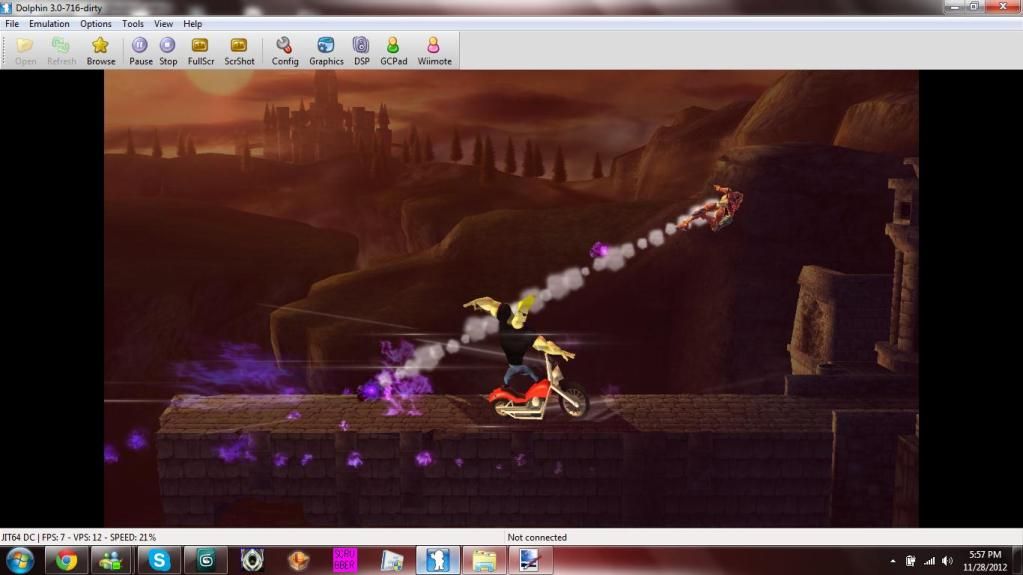
Task: Click the game render area
Action: click(511, 298)
